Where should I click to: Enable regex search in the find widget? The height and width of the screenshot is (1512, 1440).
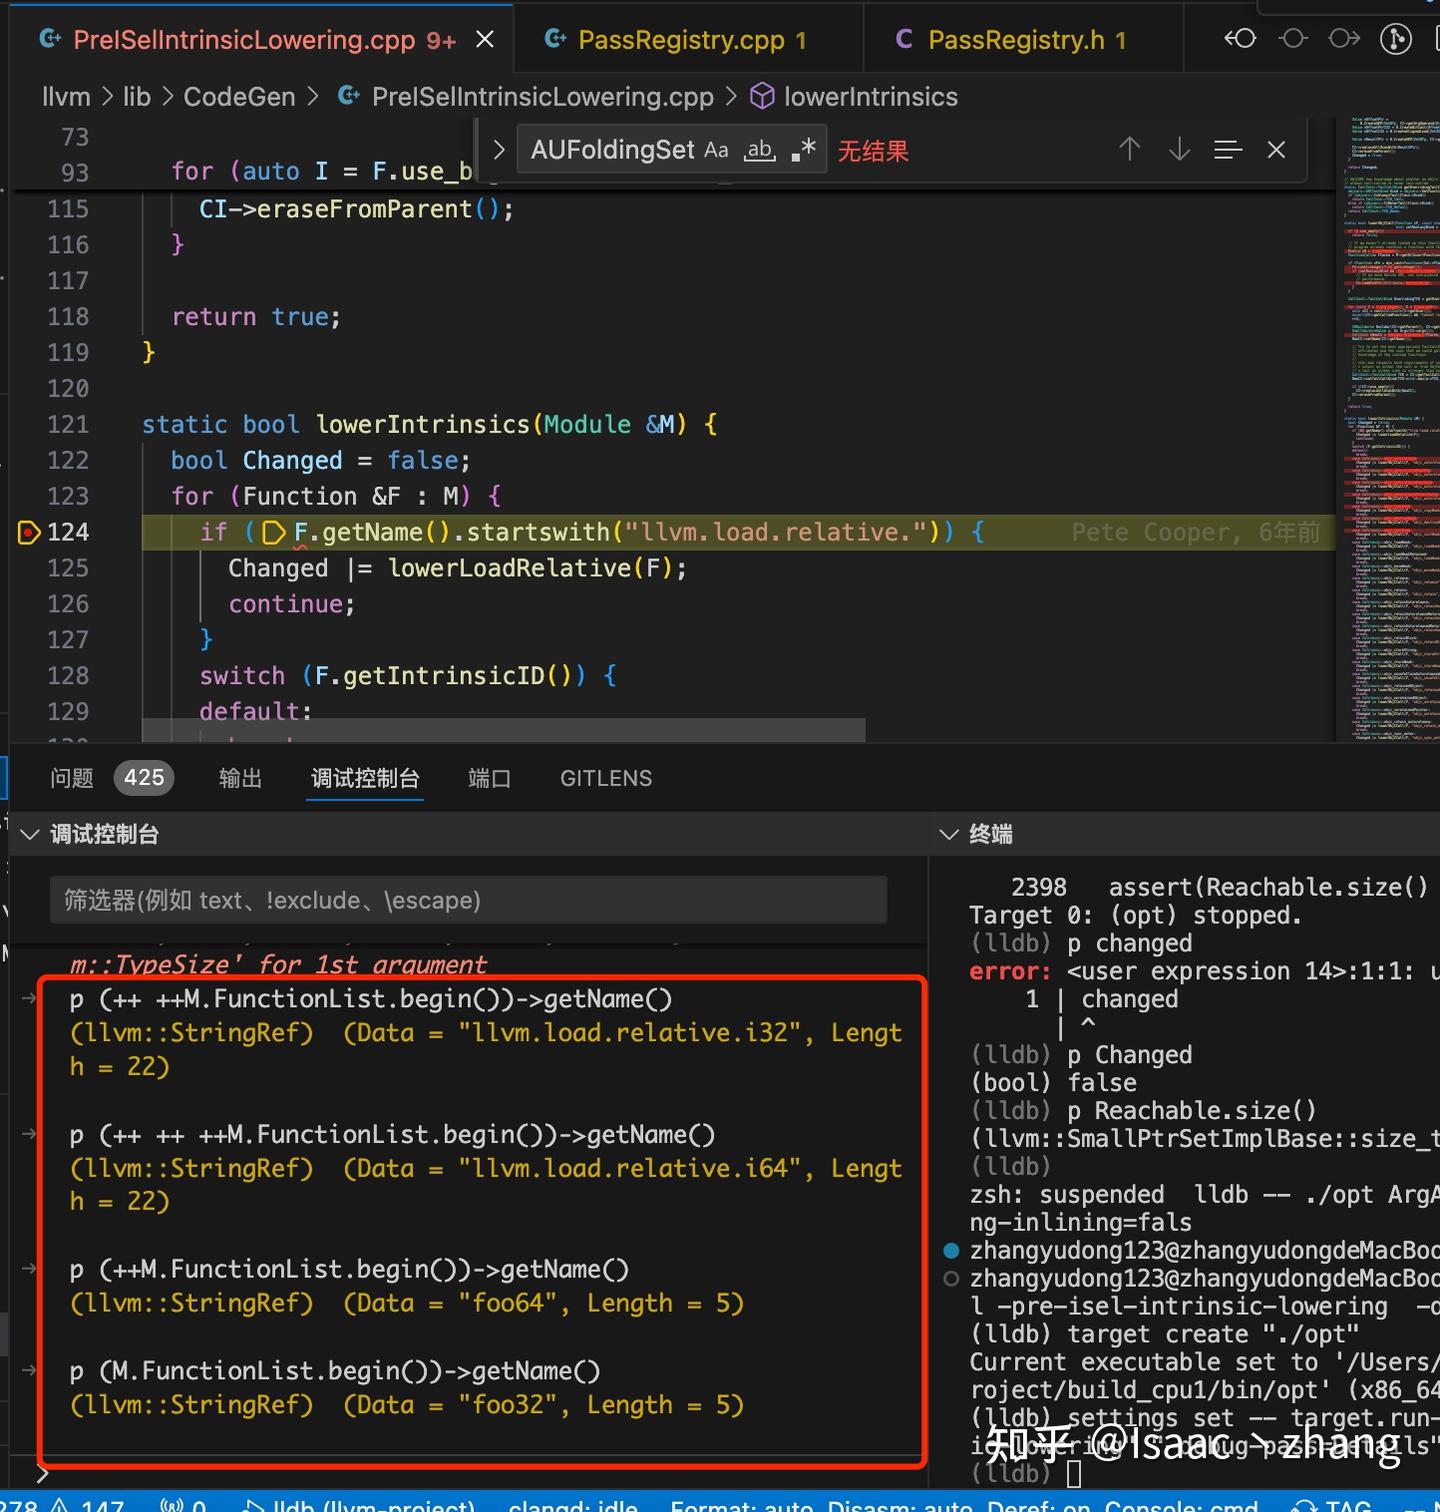[x=803, y=148]
